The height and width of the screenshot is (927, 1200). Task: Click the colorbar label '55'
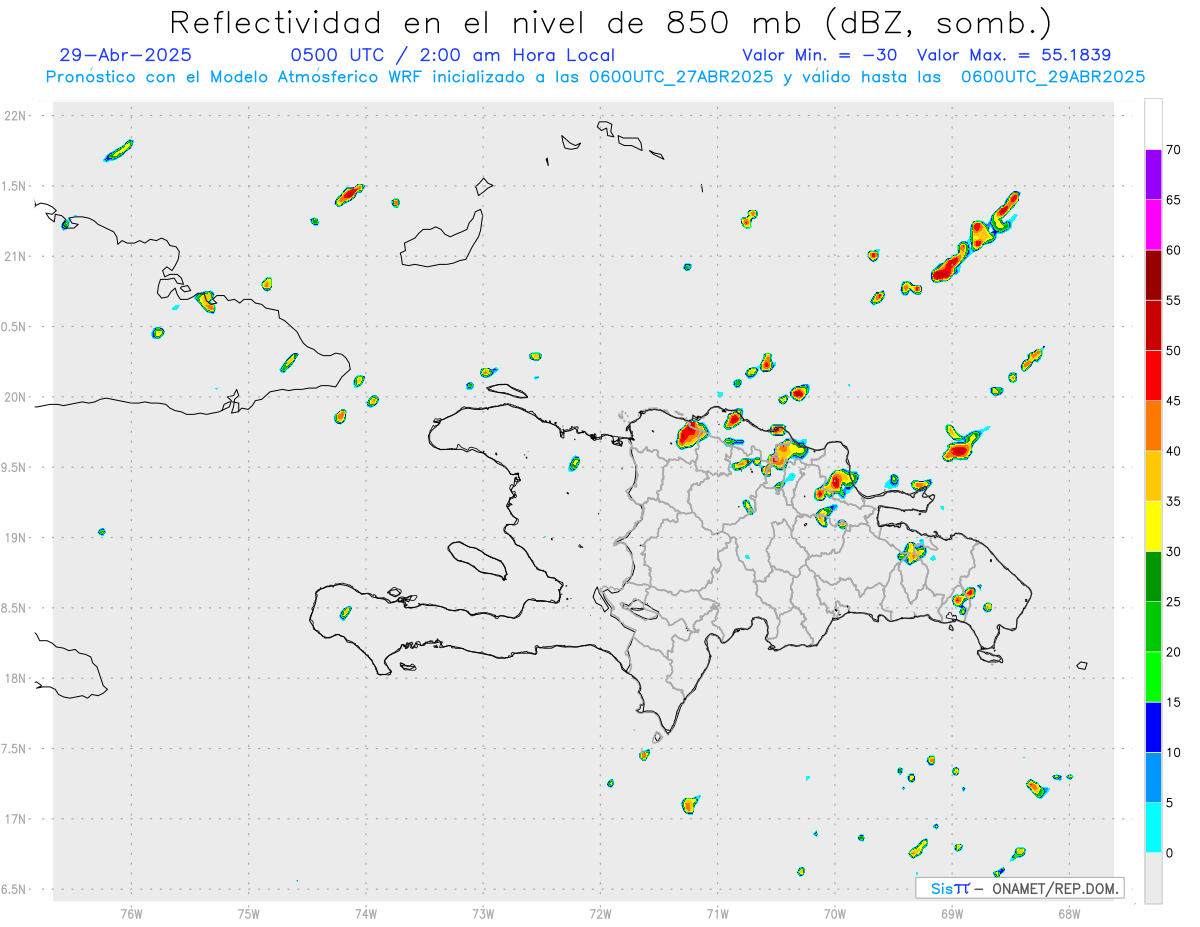pos(1173,300)
